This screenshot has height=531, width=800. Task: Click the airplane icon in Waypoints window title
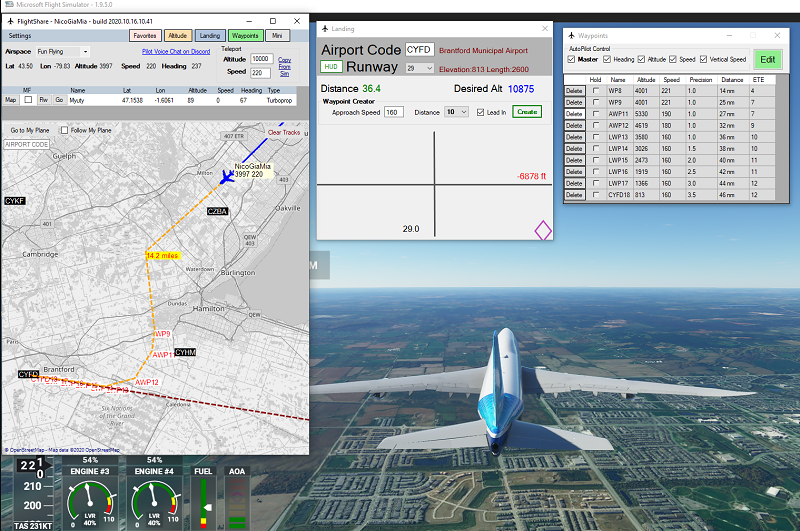[x=571, y=36]
